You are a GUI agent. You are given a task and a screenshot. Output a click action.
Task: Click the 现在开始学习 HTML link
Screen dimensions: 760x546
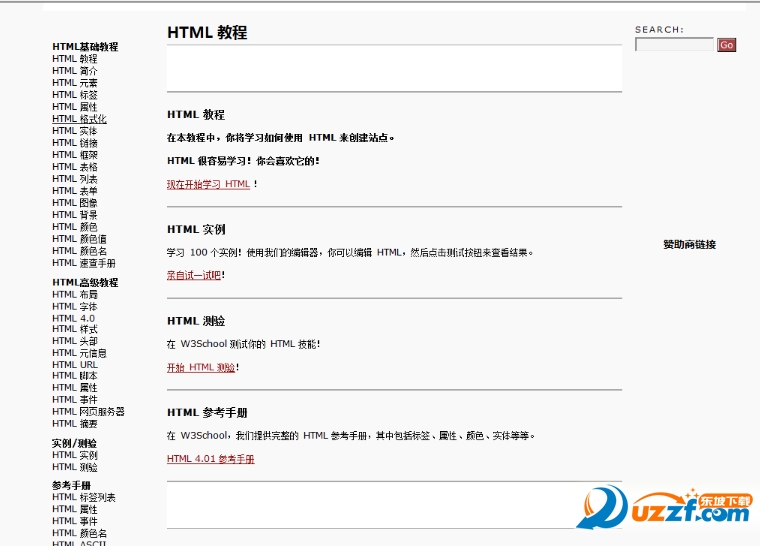click(x=208, y=184)
